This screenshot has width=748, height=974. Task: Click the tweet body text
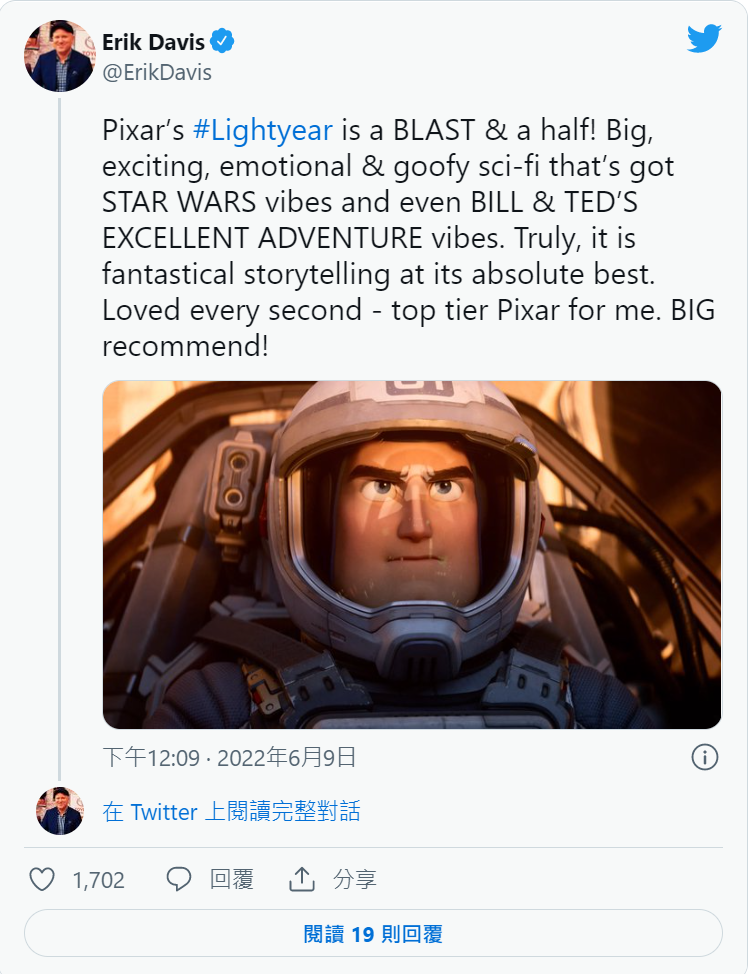click(x=408, y=238)
